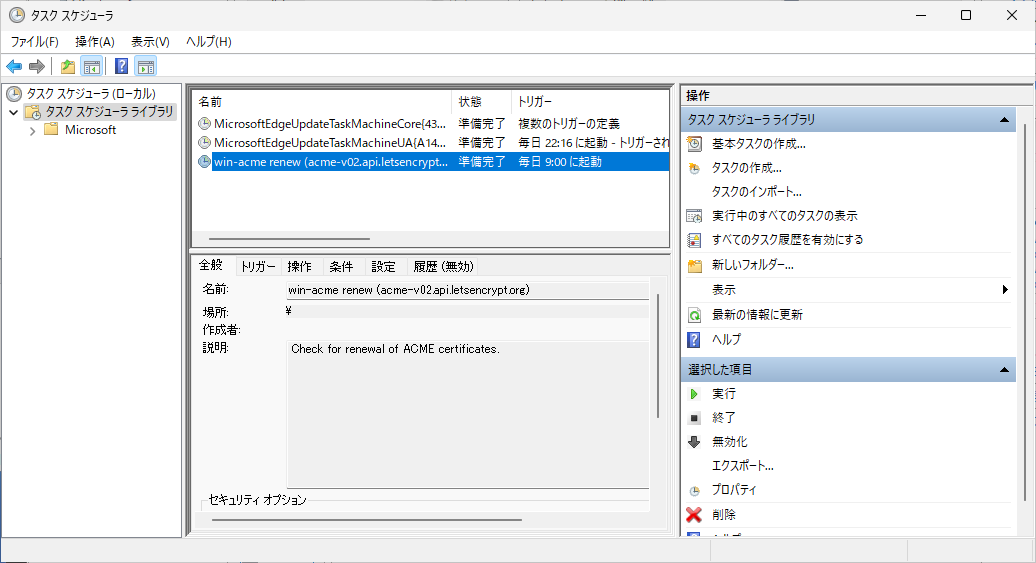Click the clock icon of MicrosoftEdgeUpdateTaskMachineCore task
The height and width of the screenshot is (563, 1036).
pos(205,124)
